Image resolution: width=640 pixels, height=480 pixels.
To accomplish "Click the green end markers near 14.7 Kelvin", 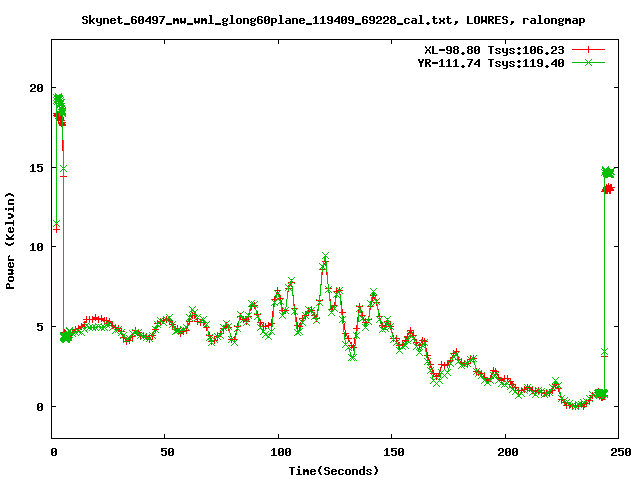I will point(607,172).
